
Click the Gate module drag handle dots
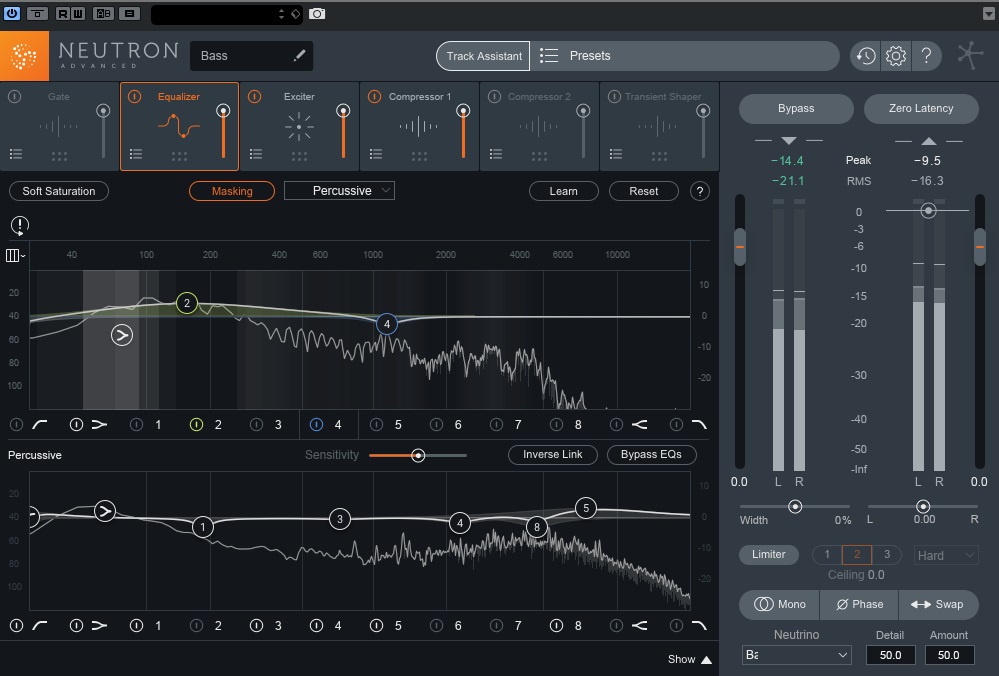pos(59,155)
